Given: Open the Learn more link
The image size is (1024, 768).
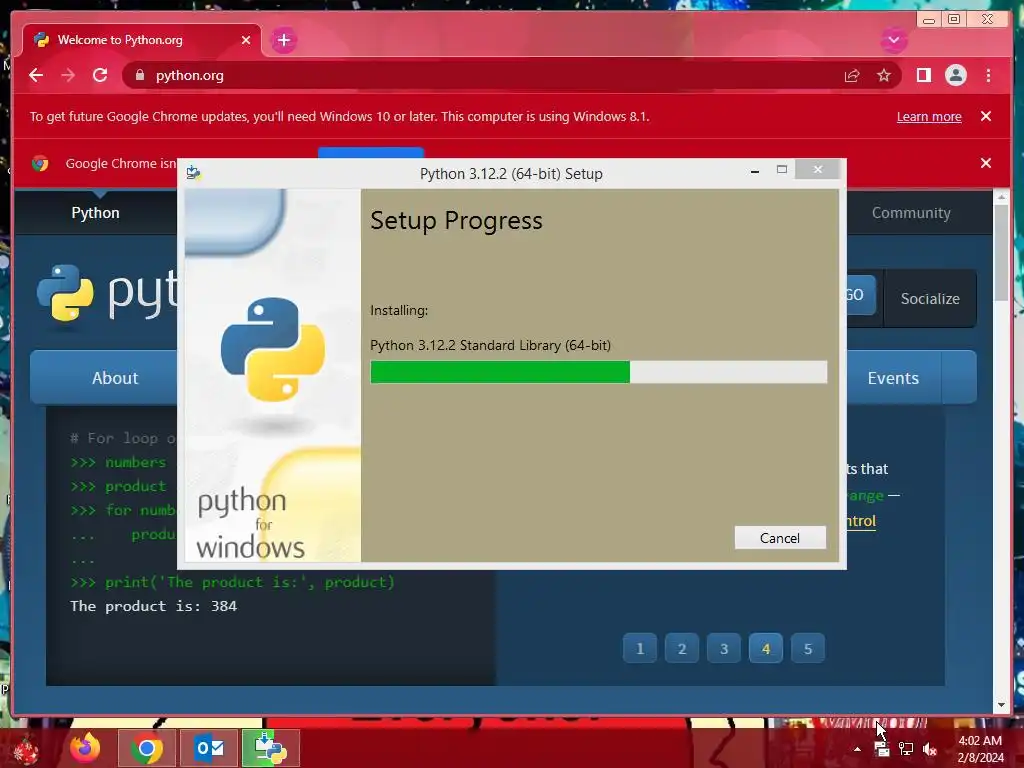Looking at the screenshot, I should click(929, 116).
